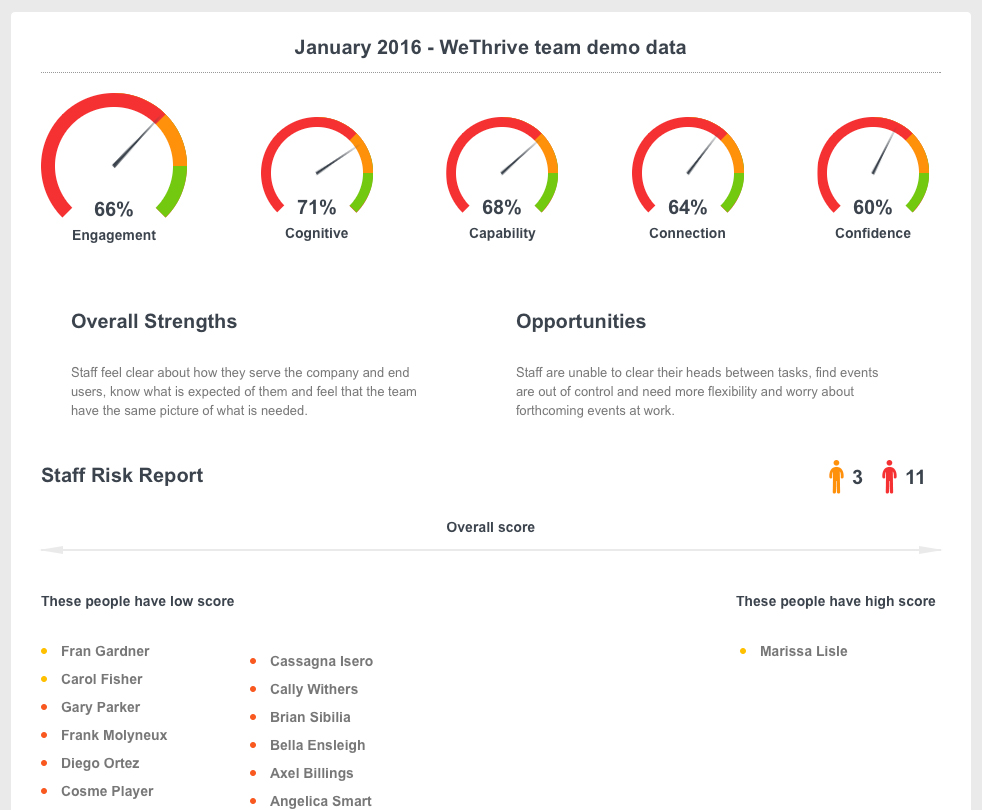Select Marissa Lisle from the high score list
The height and width of the screenshot is (811, 982).
(803, 651)
